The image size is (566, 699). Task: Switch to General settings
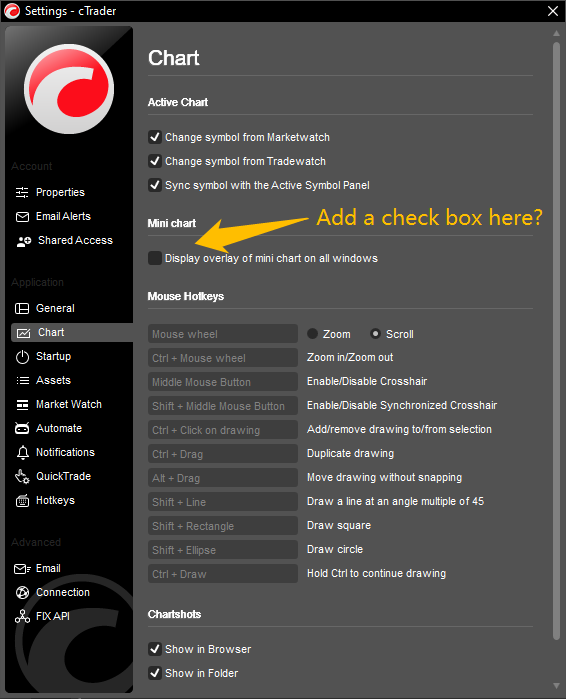point(55,308)
